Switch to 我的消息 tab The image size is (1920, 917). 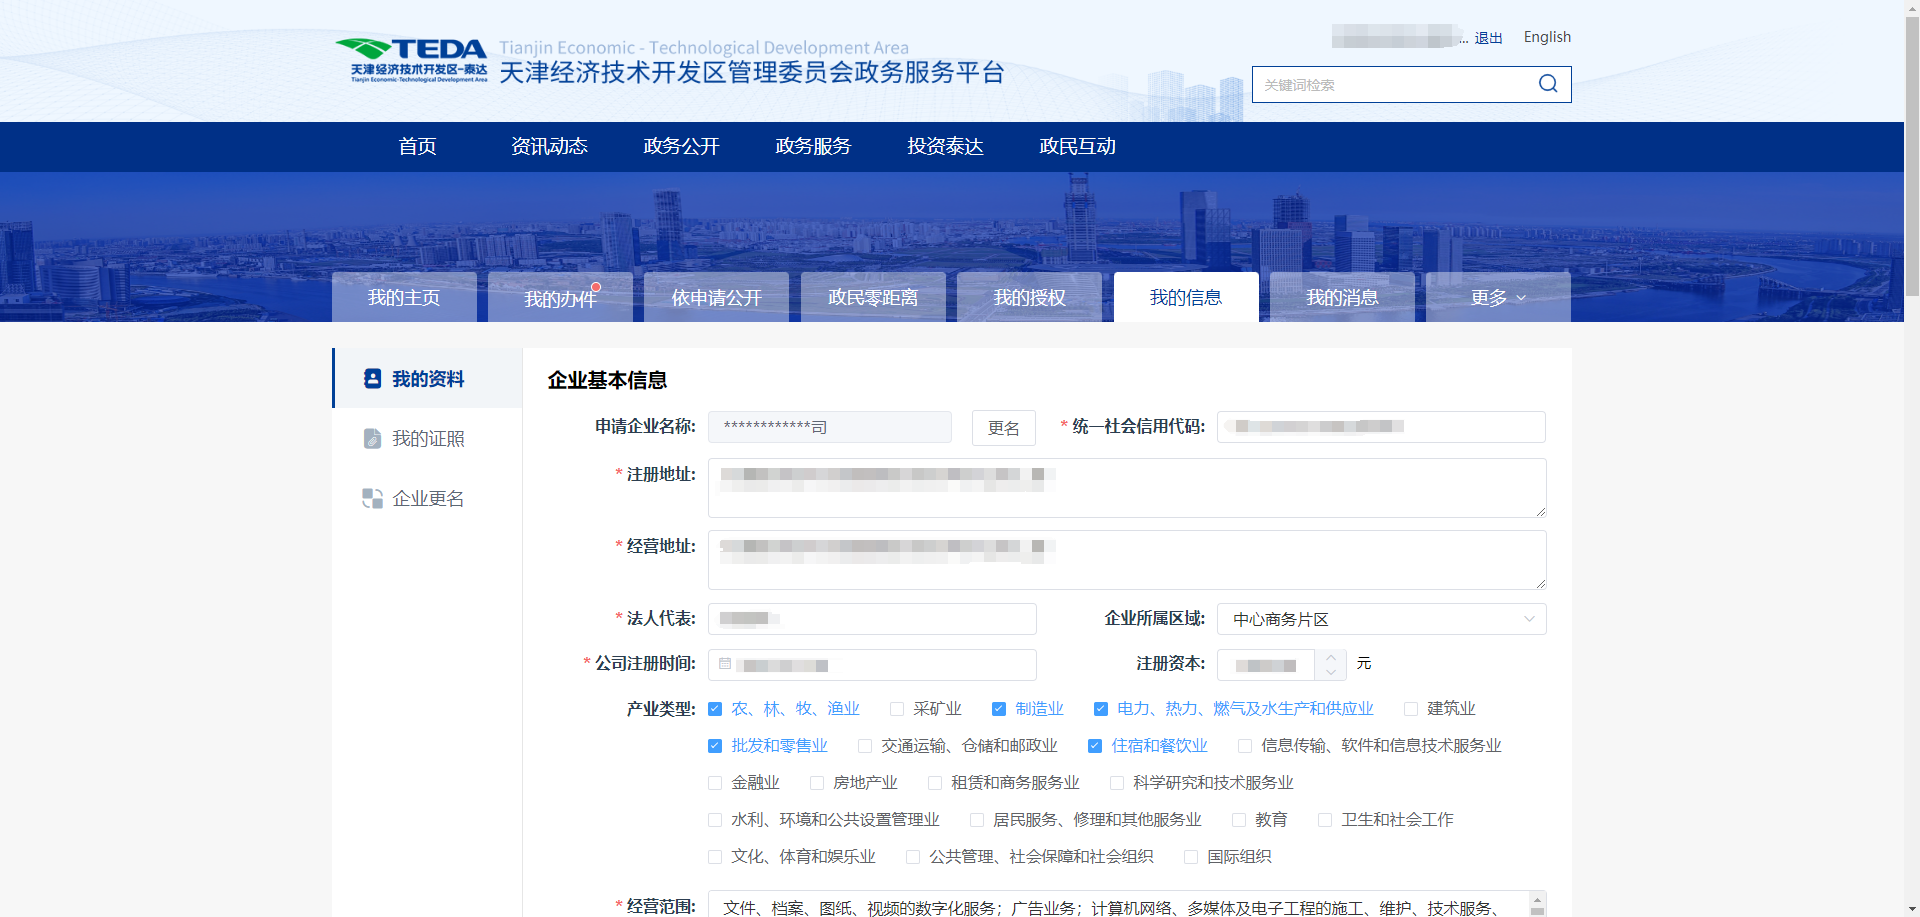[1342, 297]
